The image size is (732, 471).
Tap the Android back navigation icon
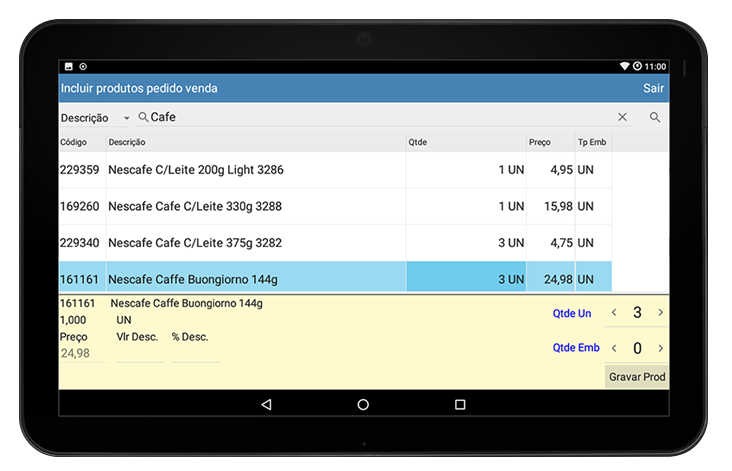(x=267, y=404)
